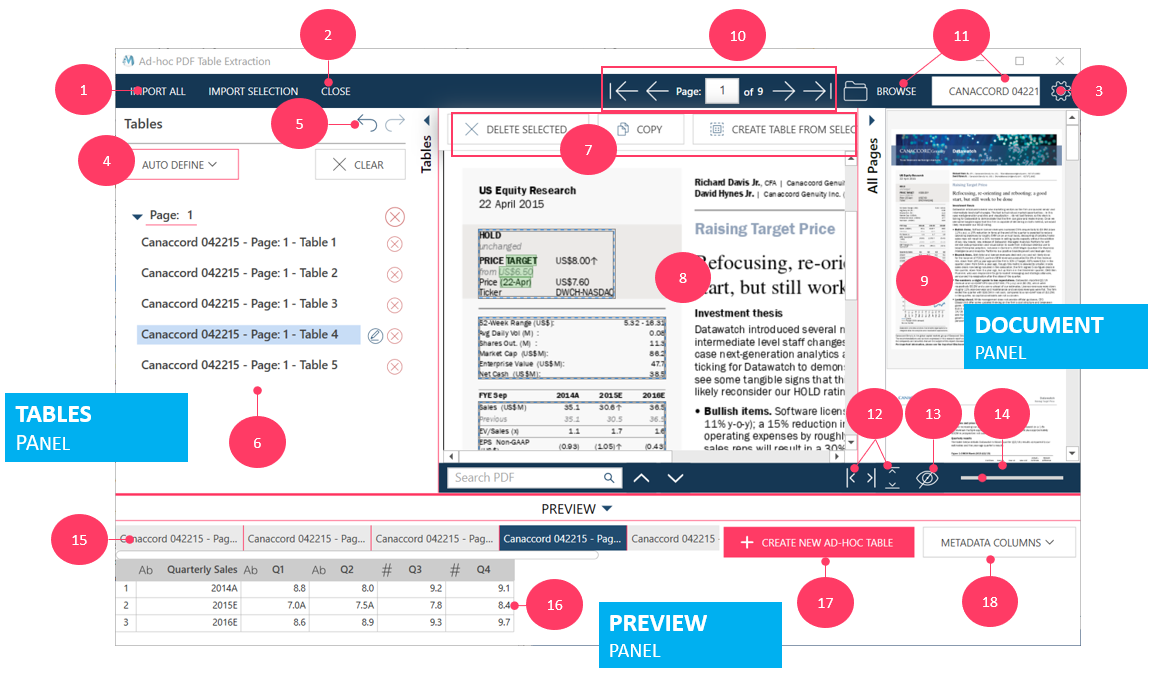Click Import All
This screenshot has height=677, width=1156.
(x=158, y=91)
